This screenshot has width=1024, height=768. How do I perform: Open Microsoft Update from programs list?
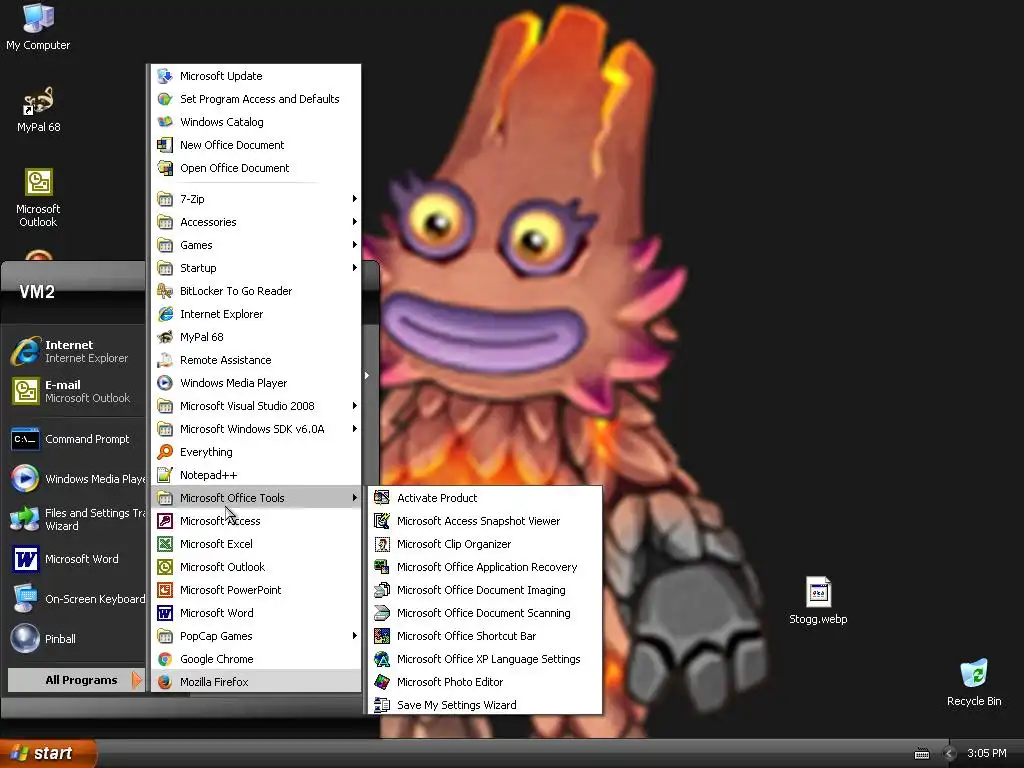pyautogui.click(x=255, y=76)
